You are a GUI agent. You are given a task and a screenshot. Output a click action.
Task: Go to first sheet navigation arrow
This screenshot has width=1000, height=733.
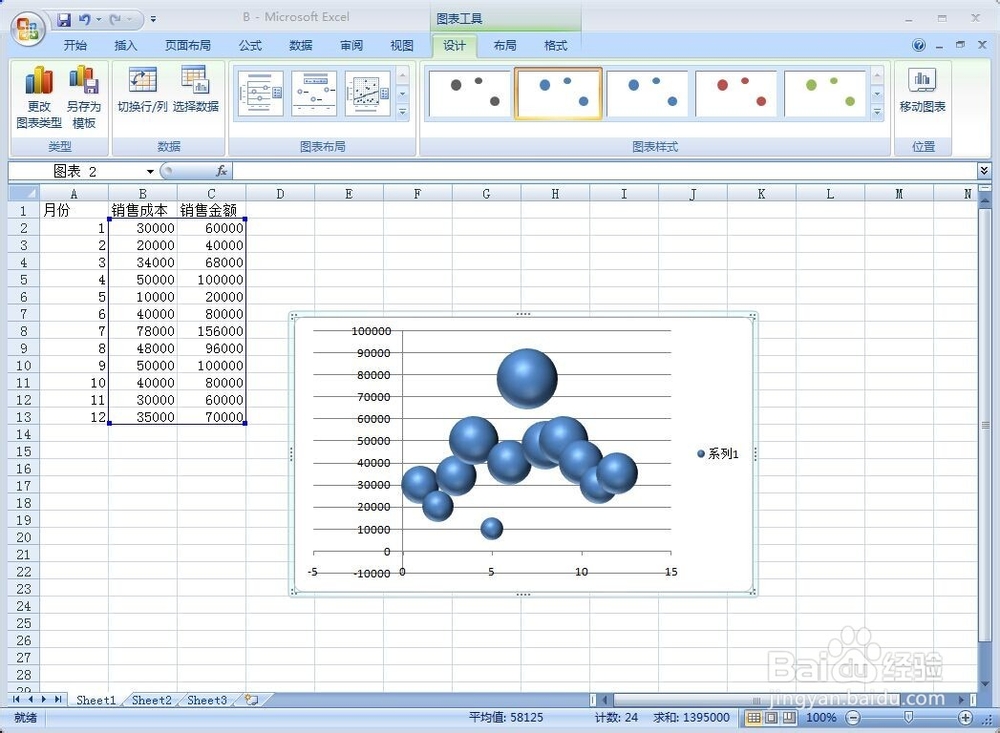coord(17,699)
